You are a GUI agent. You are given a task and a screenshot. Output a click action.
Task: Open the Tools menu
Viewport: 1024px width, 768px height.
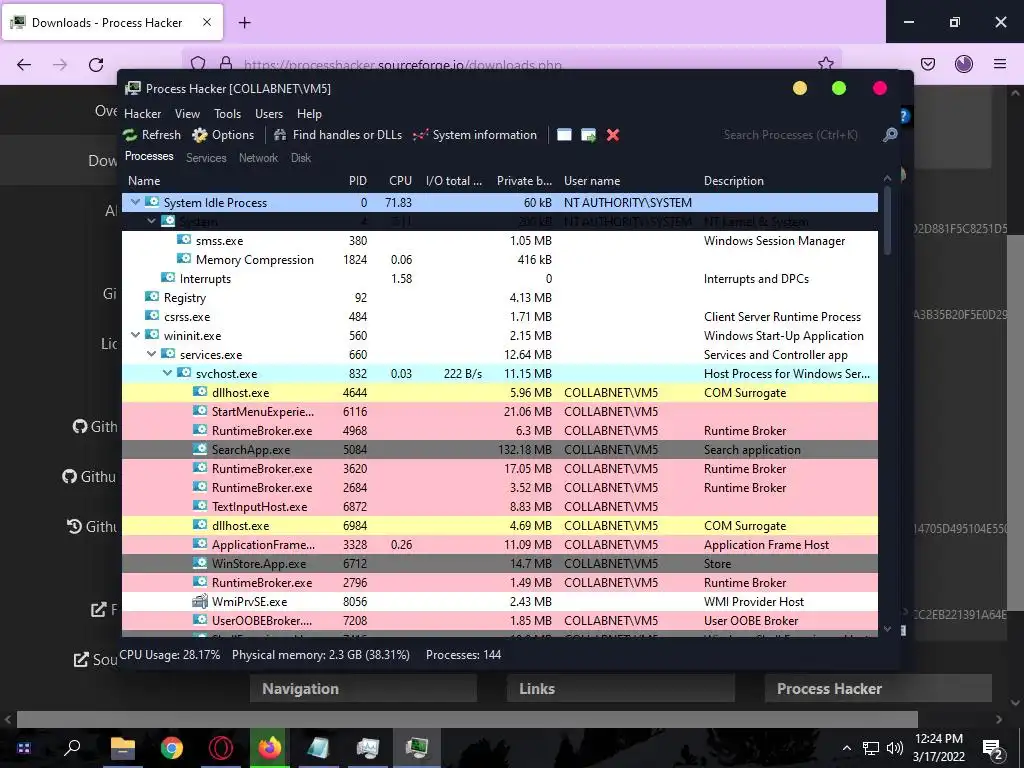227,114
